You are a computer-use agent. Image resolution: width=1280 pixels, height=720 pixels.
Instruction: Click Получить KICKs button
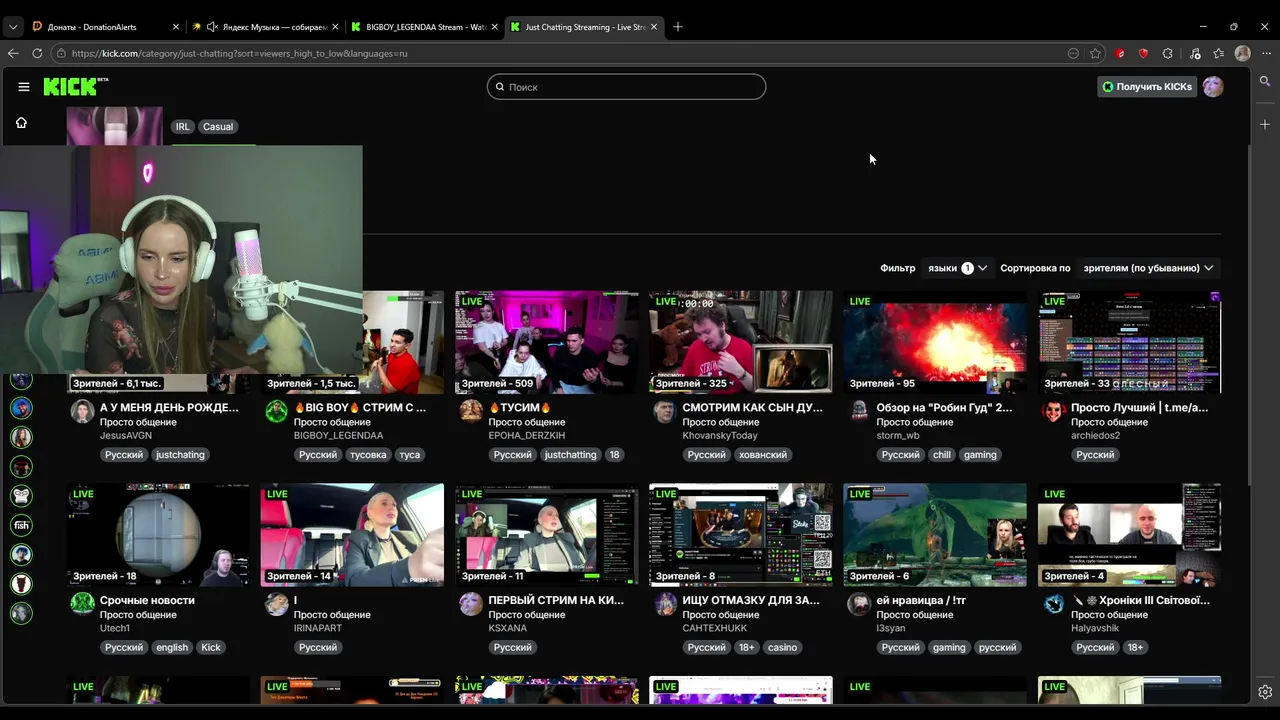click(1147, 87)
